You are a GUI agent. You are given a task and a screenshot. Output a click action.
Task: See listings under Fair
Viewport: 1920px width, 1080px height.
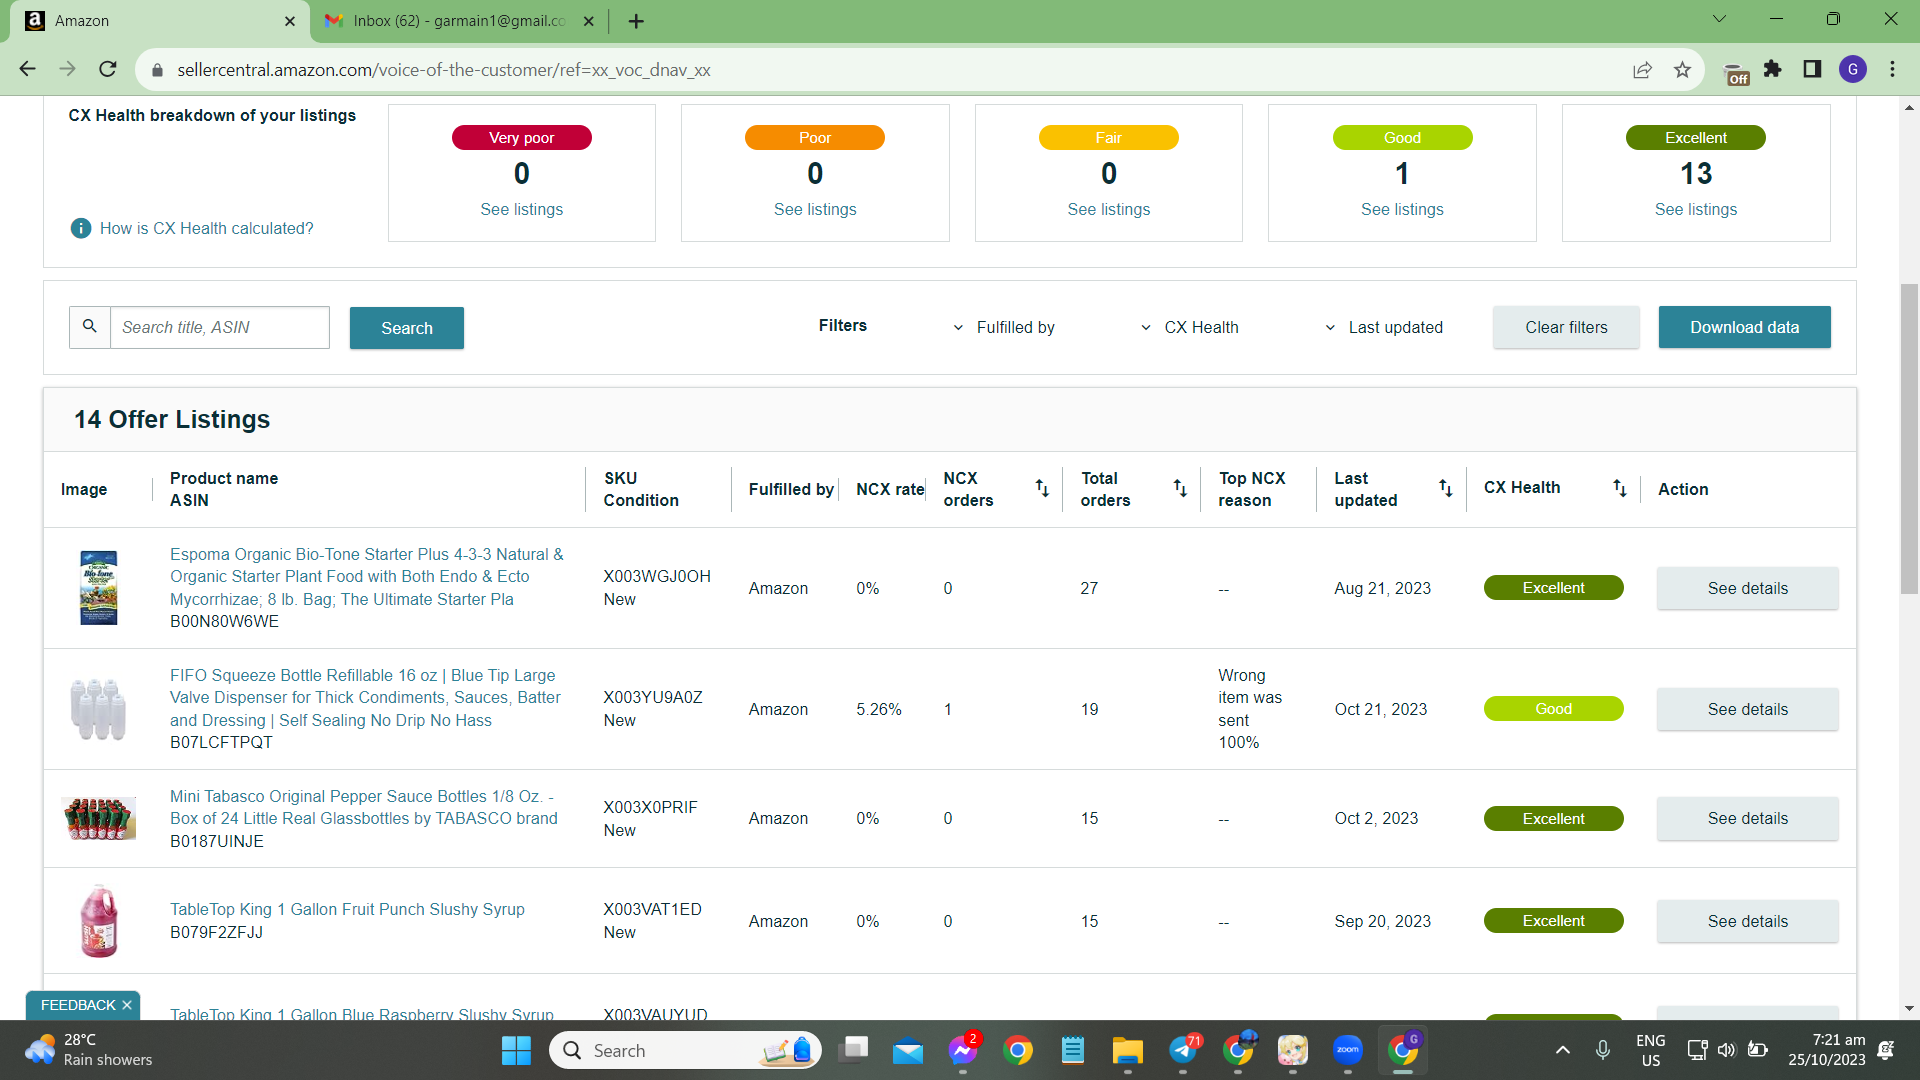[1109, 209]
